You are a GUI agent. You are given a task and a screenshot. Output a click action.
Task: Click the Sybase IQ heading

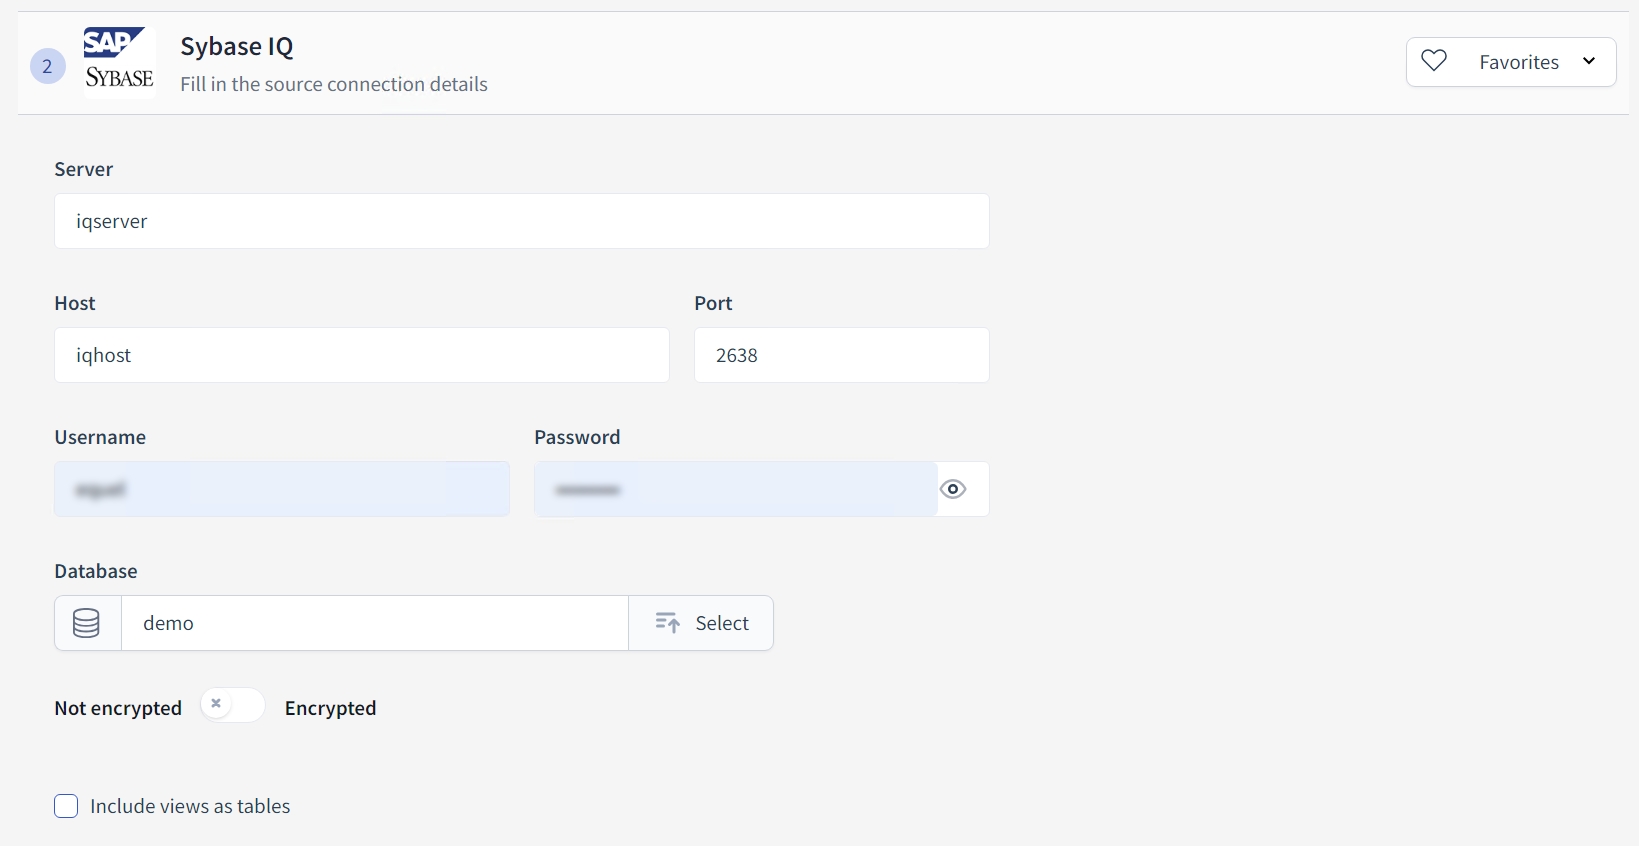coord(237,47)
